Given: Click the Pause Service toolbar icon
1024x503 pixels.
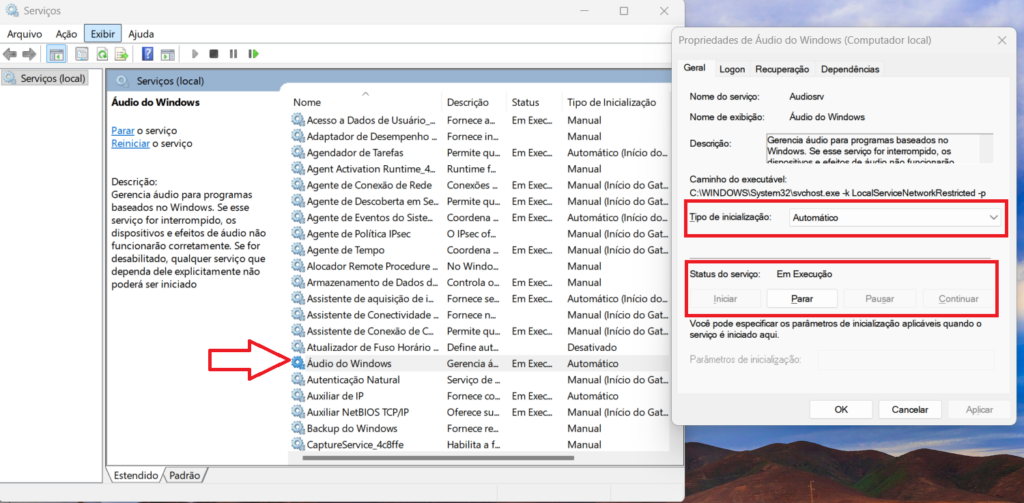Looking at the screenshot, I should 233,54.
